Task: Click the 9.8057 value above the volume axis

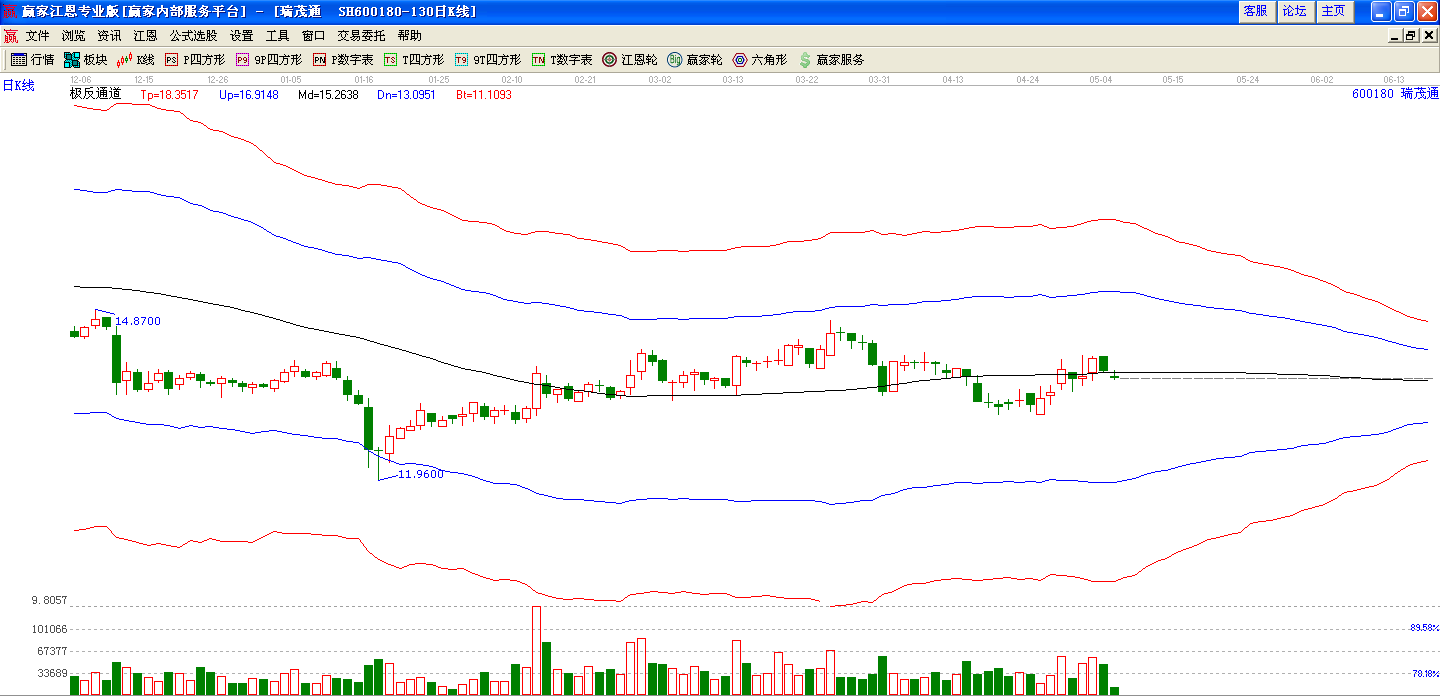Action: (x=49, y=600)
